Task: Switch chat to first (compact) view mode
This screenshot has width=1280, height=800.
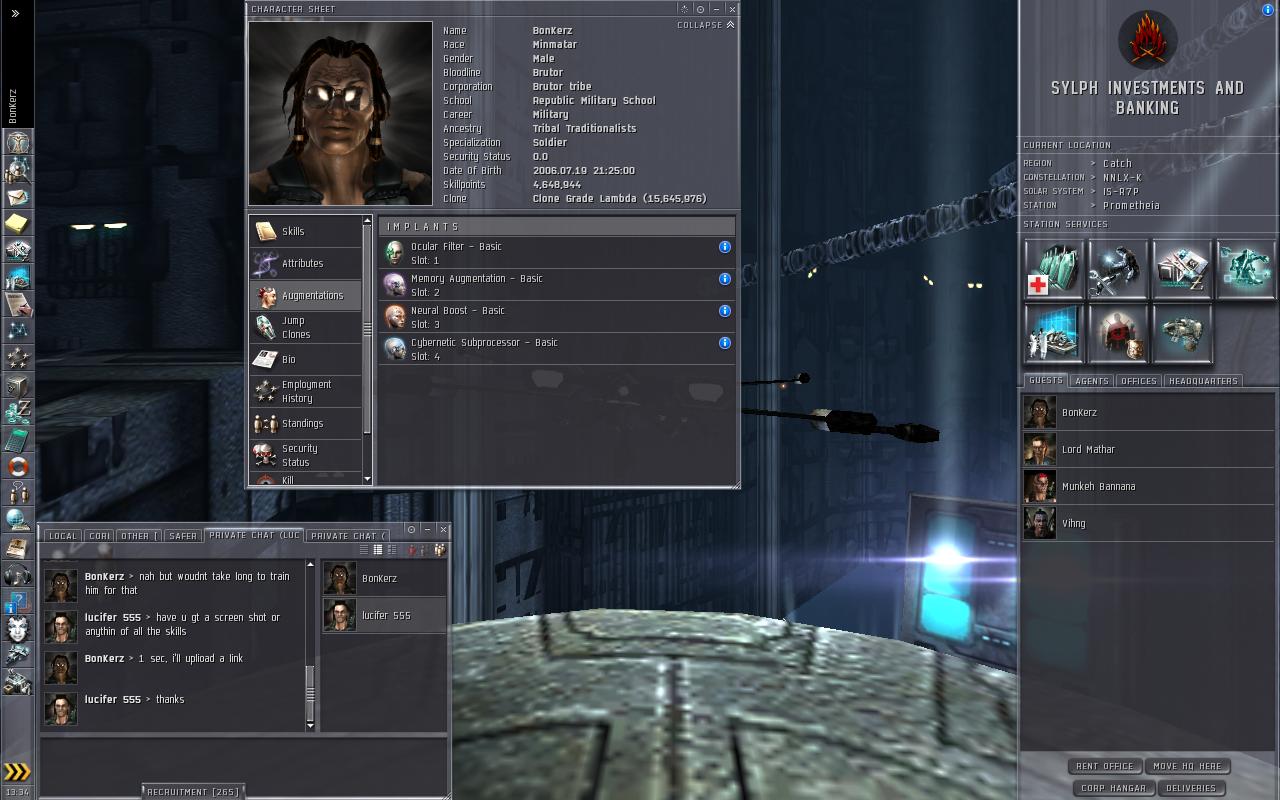Action: [365, 549]
